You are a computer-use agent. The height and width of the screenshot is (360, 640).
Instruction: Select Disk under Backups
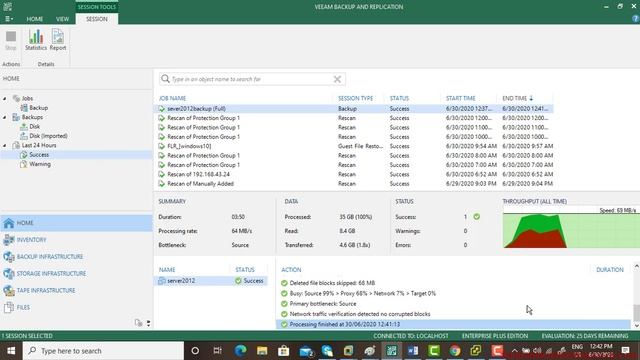[34, 127]
